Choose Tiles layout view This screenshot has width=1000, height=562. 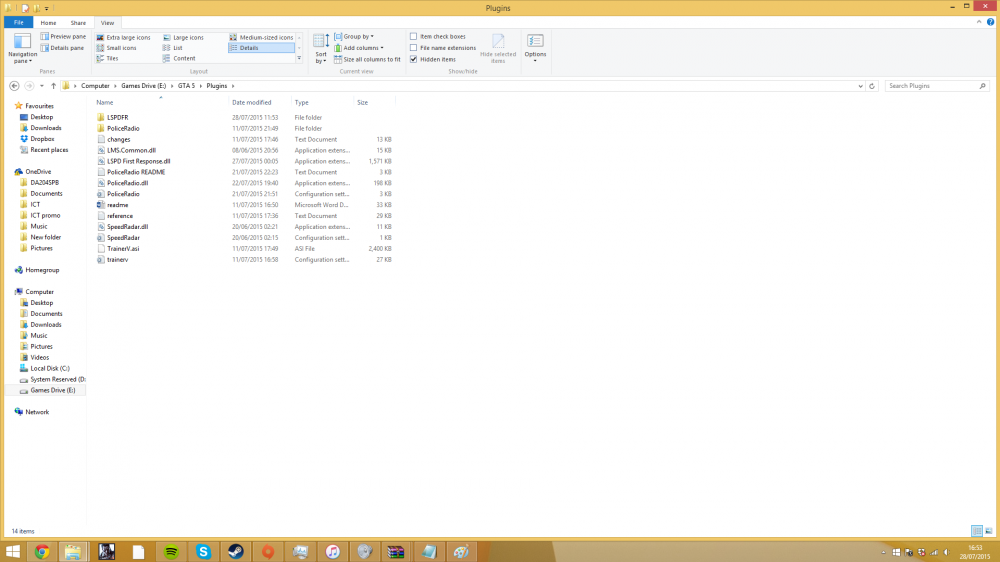(108, 58)
